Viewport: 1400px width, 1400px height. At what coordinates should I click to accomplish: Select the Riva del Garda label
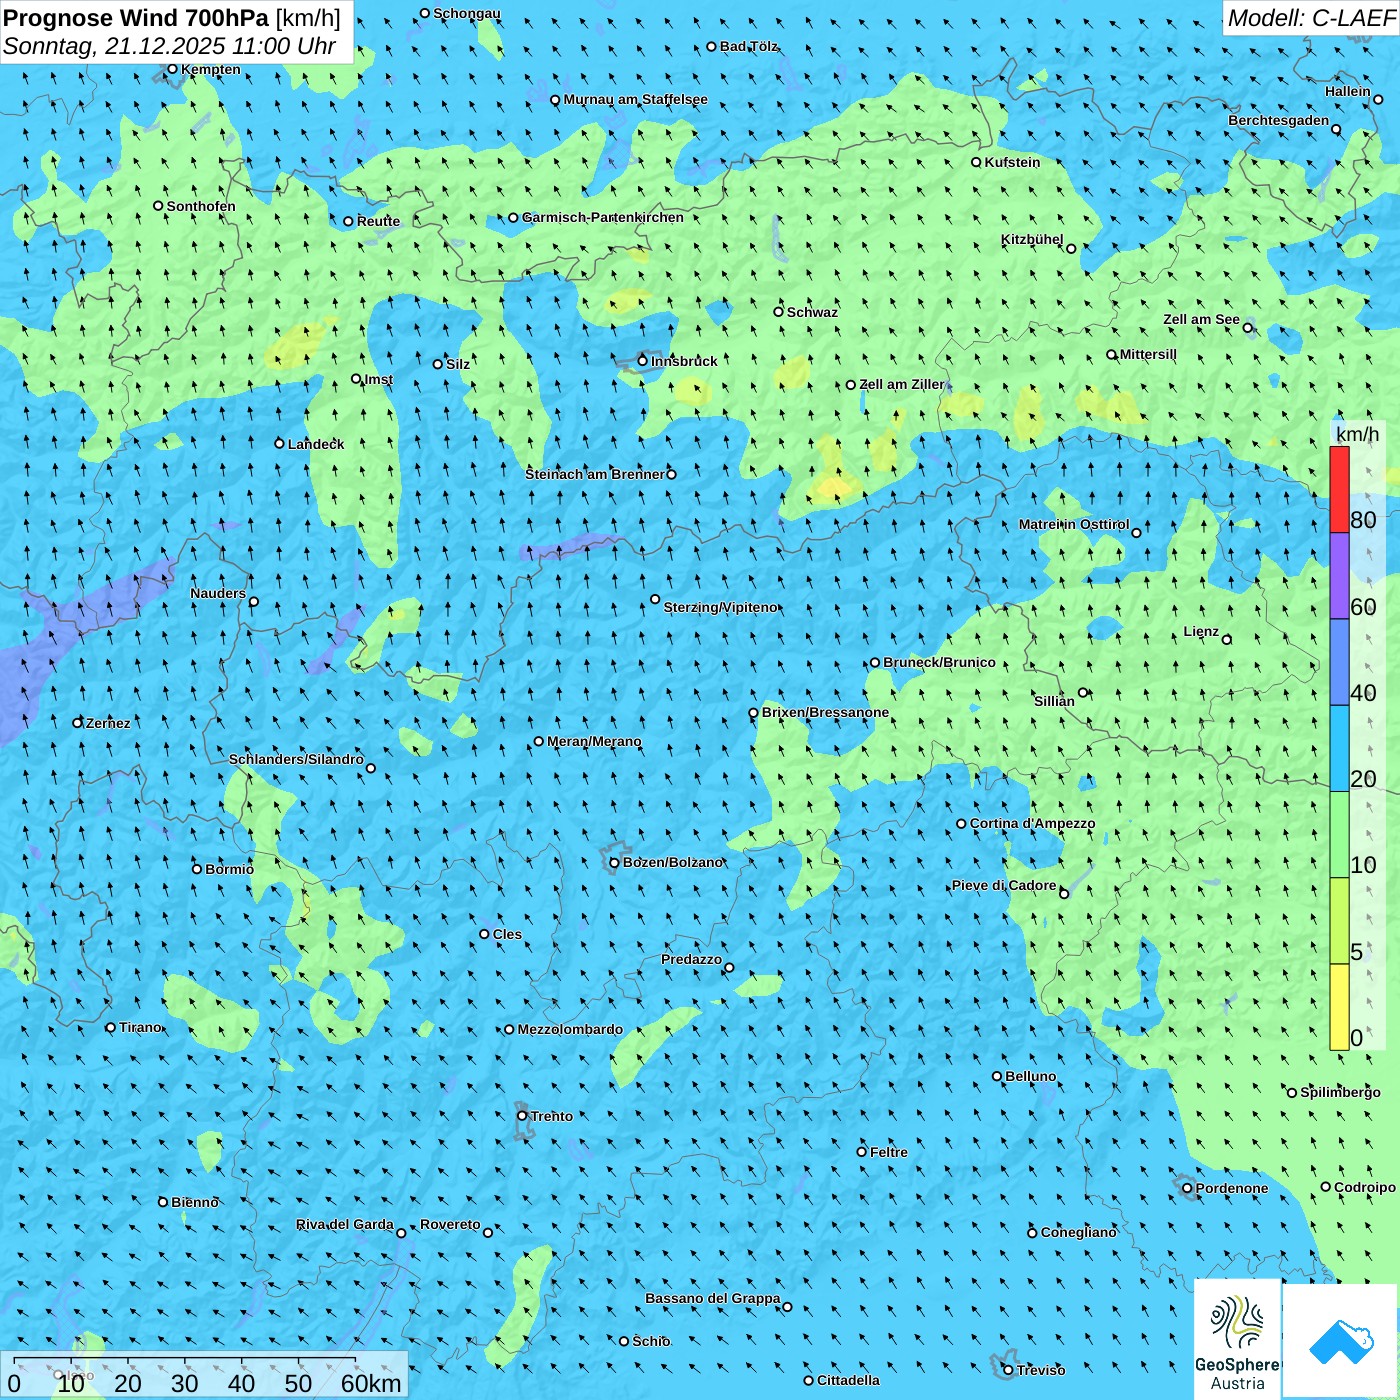coord(344,1225)
